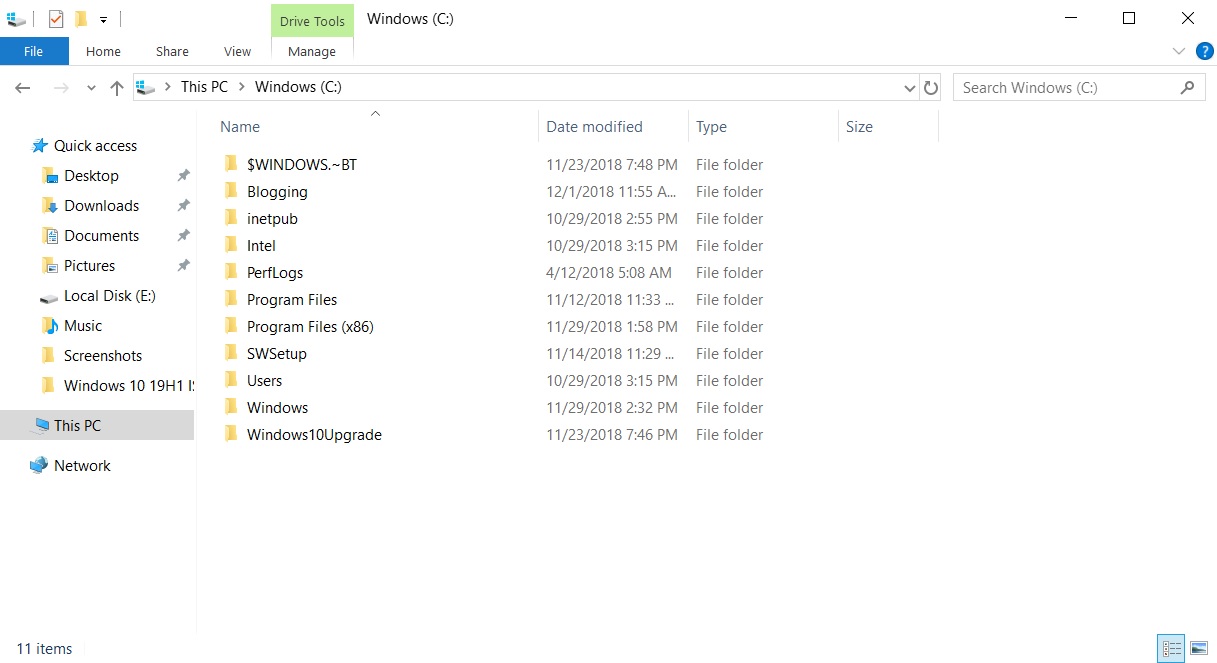Open the Manage tab under Drive Tools
Viewport: 1217px width, 663px height.
312,51
